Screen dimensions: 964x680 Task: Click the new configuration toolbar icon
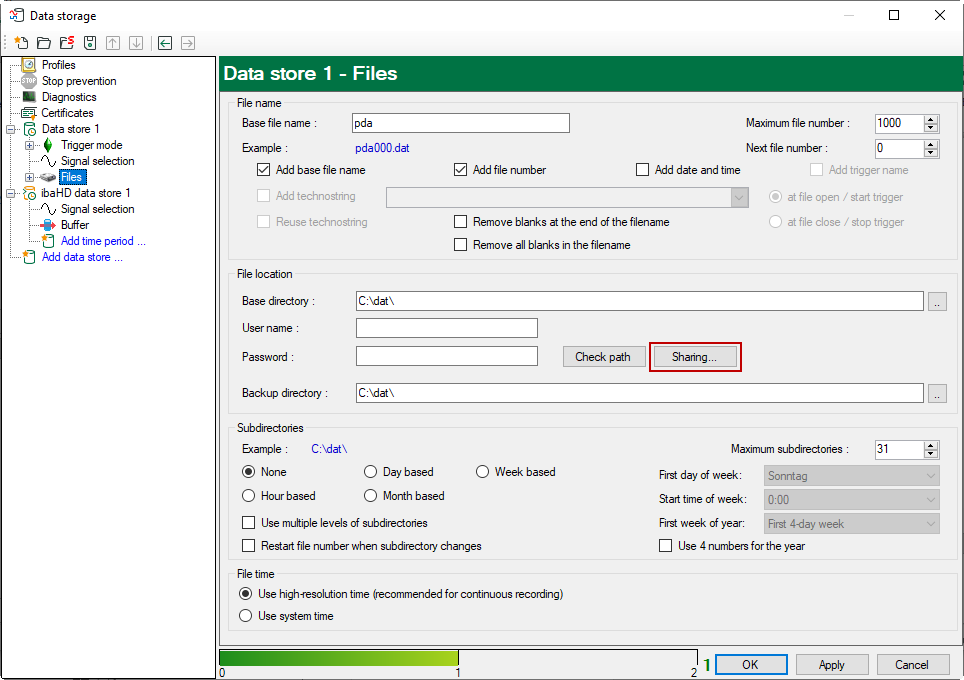(20, 43)
